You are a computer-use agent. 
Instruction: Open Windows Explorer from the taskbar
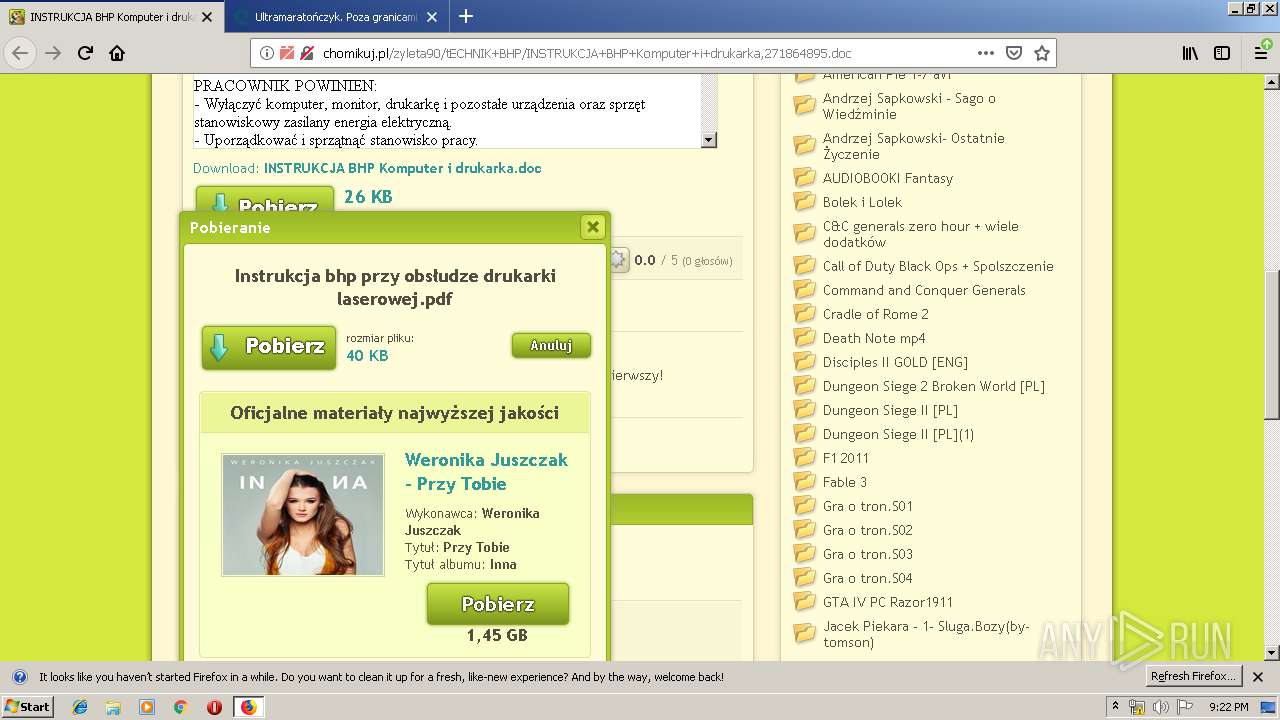click(x=113, y=707)
